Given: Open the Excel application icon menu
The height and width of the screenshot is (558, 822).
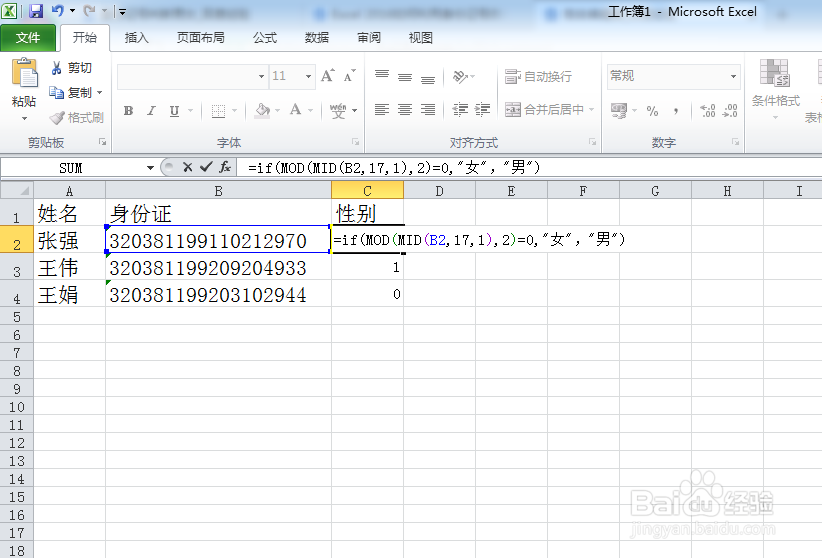Looking at the screenshot, I should pos(9,10).
